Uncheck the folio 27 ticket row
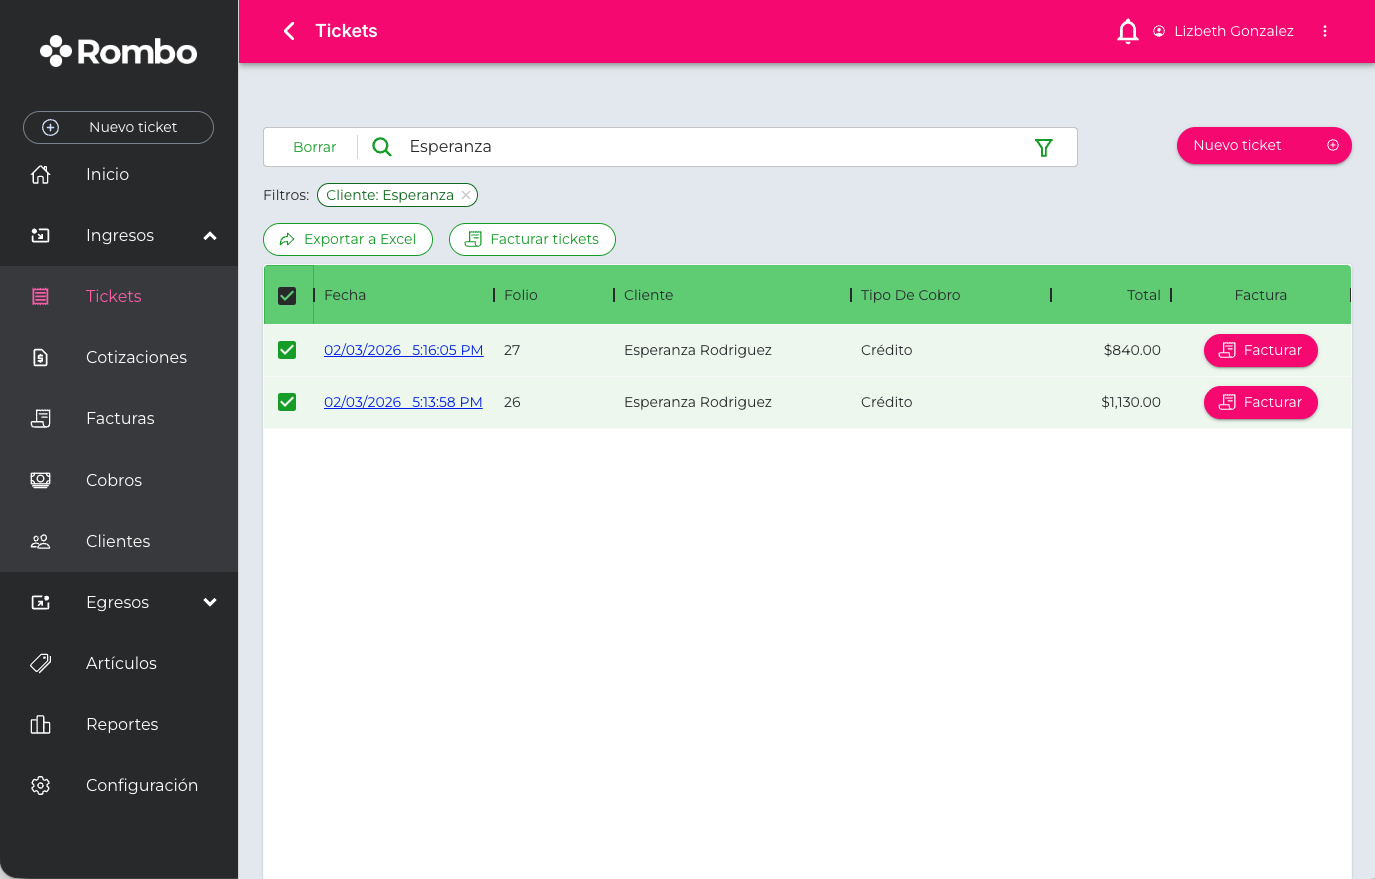 point(287,350)
